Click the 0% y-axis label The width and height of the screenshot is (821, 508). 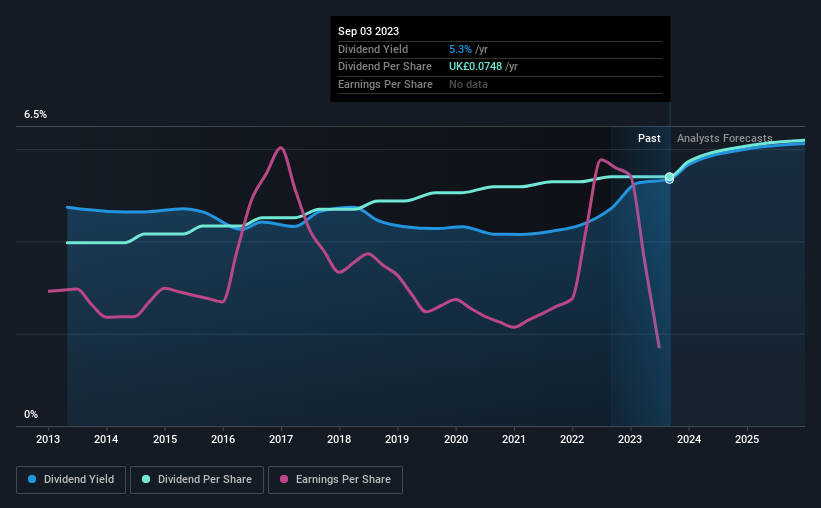[x=31, y=414]
